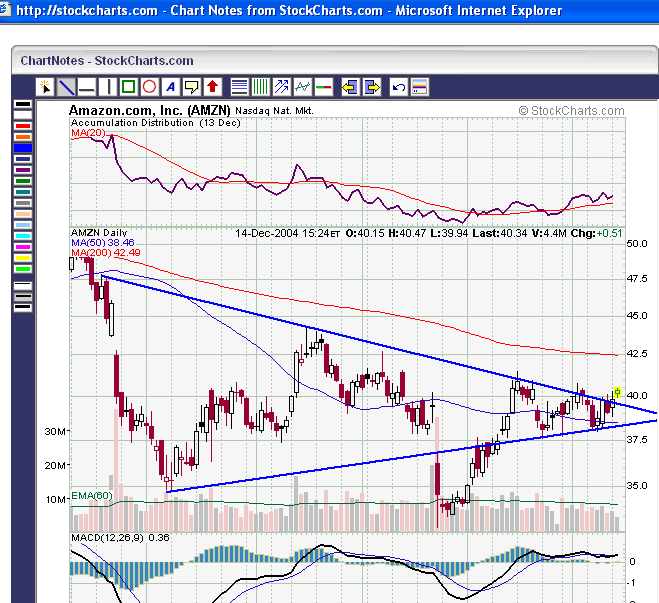Pick the black color swatch
The width and height of the screenshot is (659, 603).
pyautogui.click(x=23, y=104)
